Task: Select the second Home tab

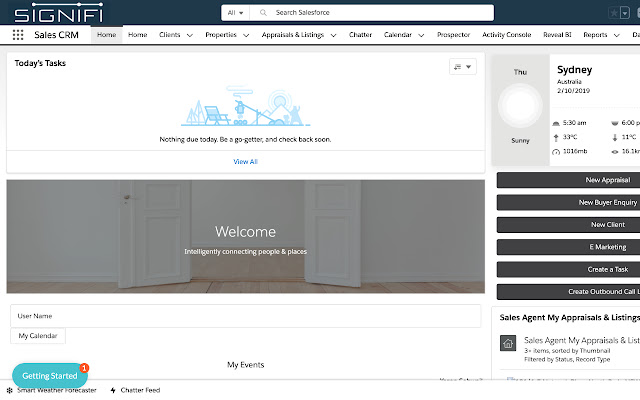Action: pos(138,35)
